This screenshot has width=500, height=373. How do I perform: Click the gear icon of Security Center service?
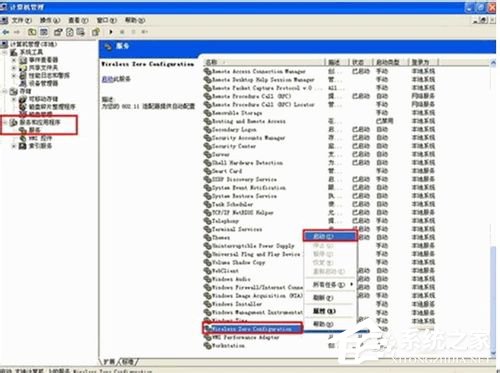207,146
